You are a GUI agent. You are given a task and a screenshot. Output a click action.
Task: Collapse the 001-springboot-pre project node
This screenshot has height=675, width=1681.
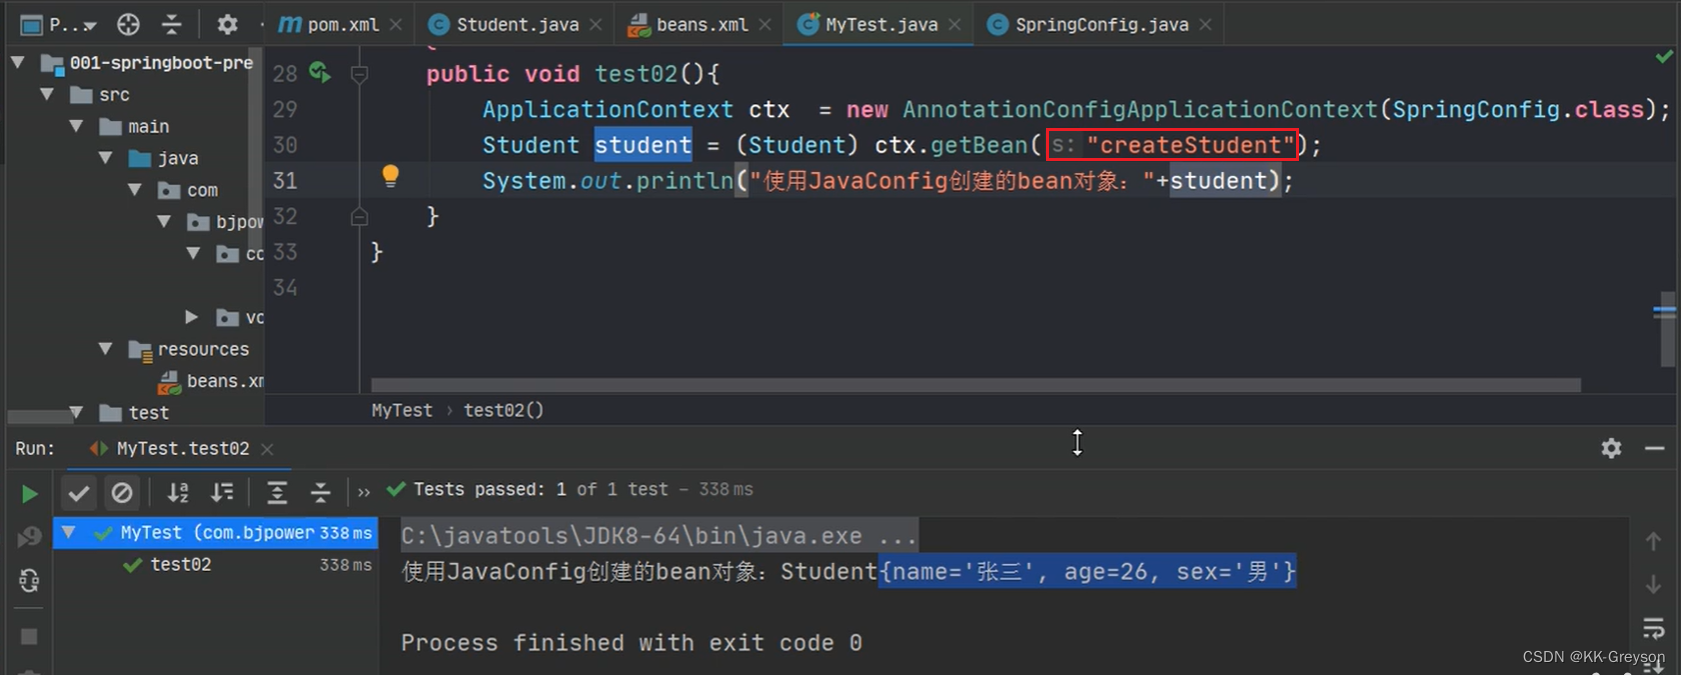pyautogui.click(x=17, y=62)
